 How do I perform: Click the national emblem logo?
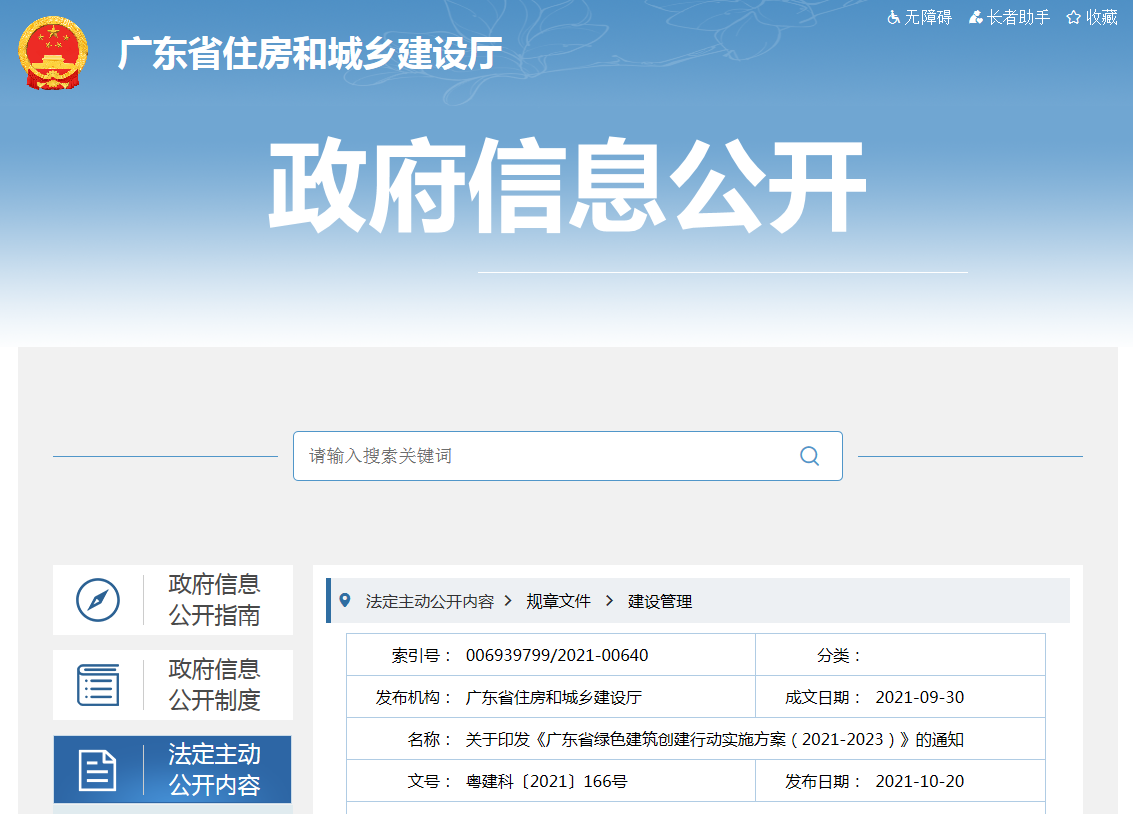(53, 53)
